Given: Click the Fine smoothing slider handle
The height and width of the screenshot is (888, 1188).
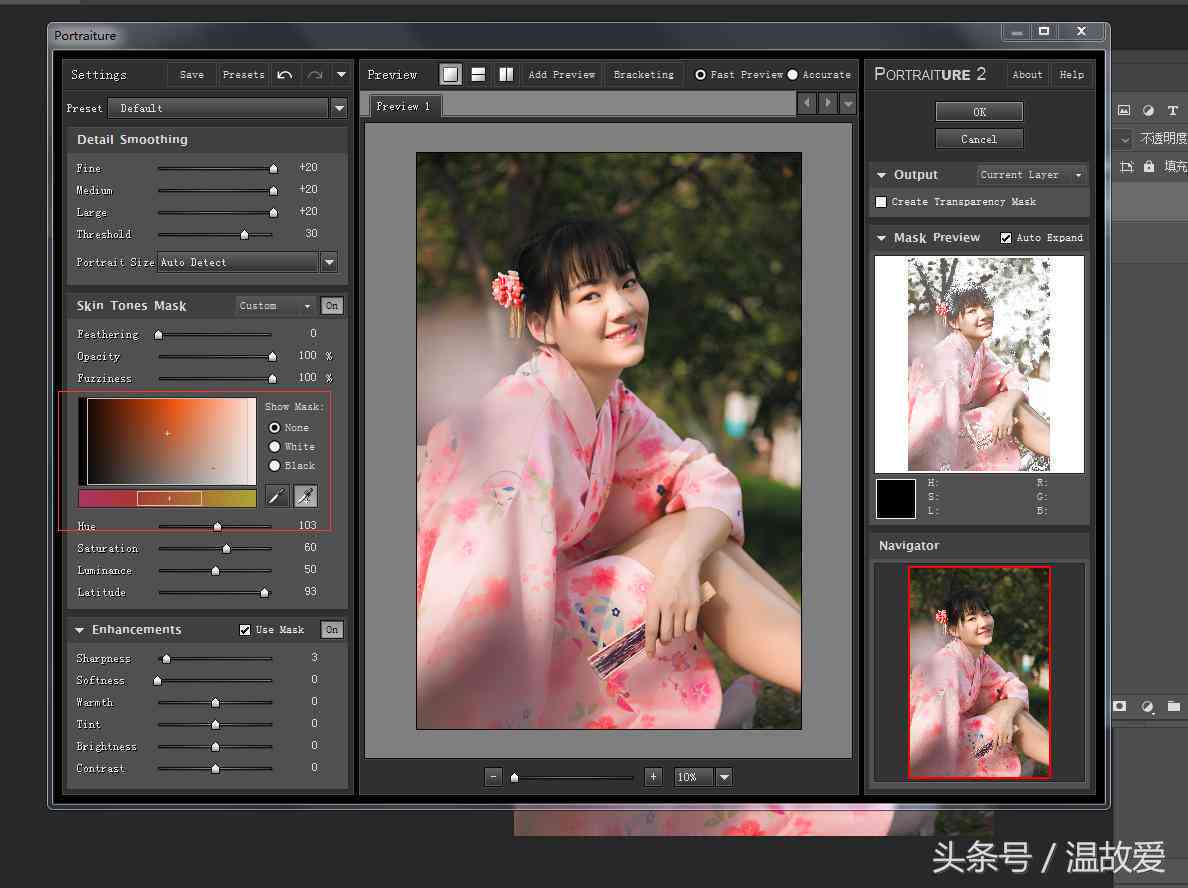Looking at the screenshot, I should (x=274, y=169).
